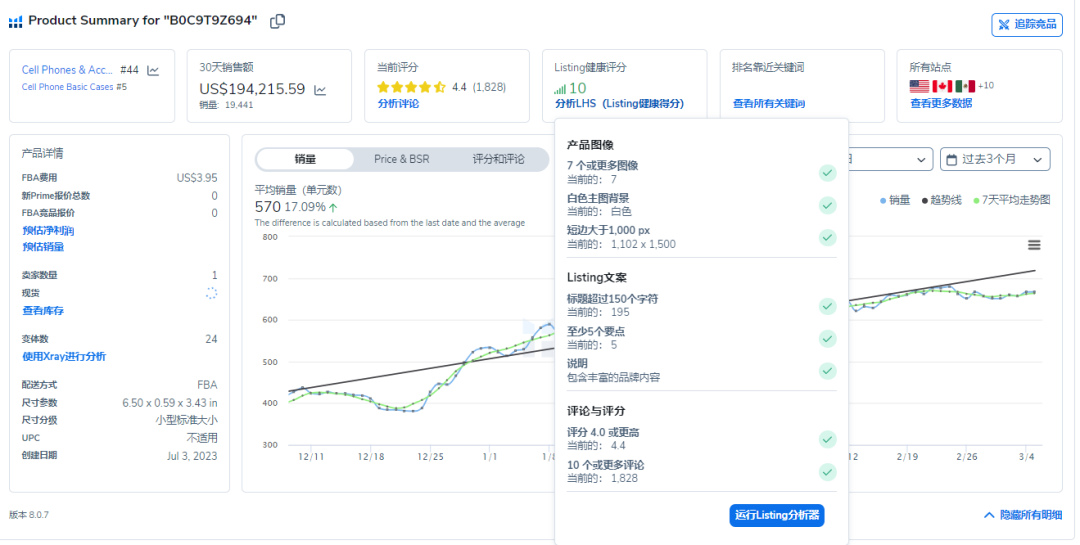Click the average sales figure 570

[267, 207]
